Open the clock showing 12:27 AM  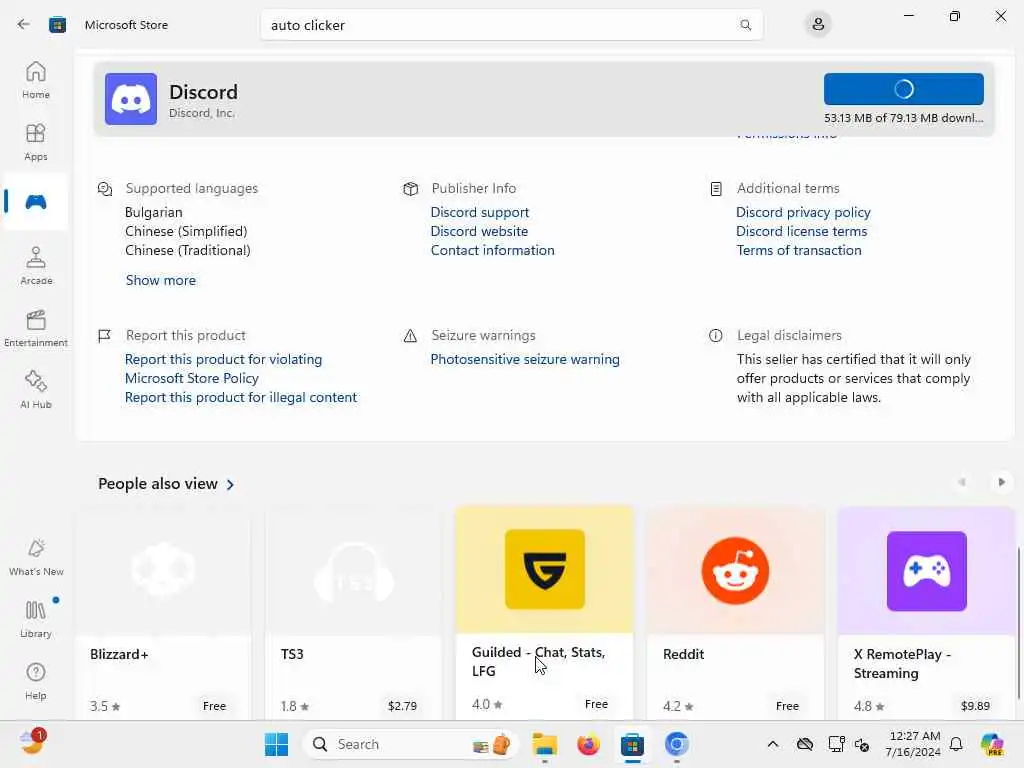913,744
